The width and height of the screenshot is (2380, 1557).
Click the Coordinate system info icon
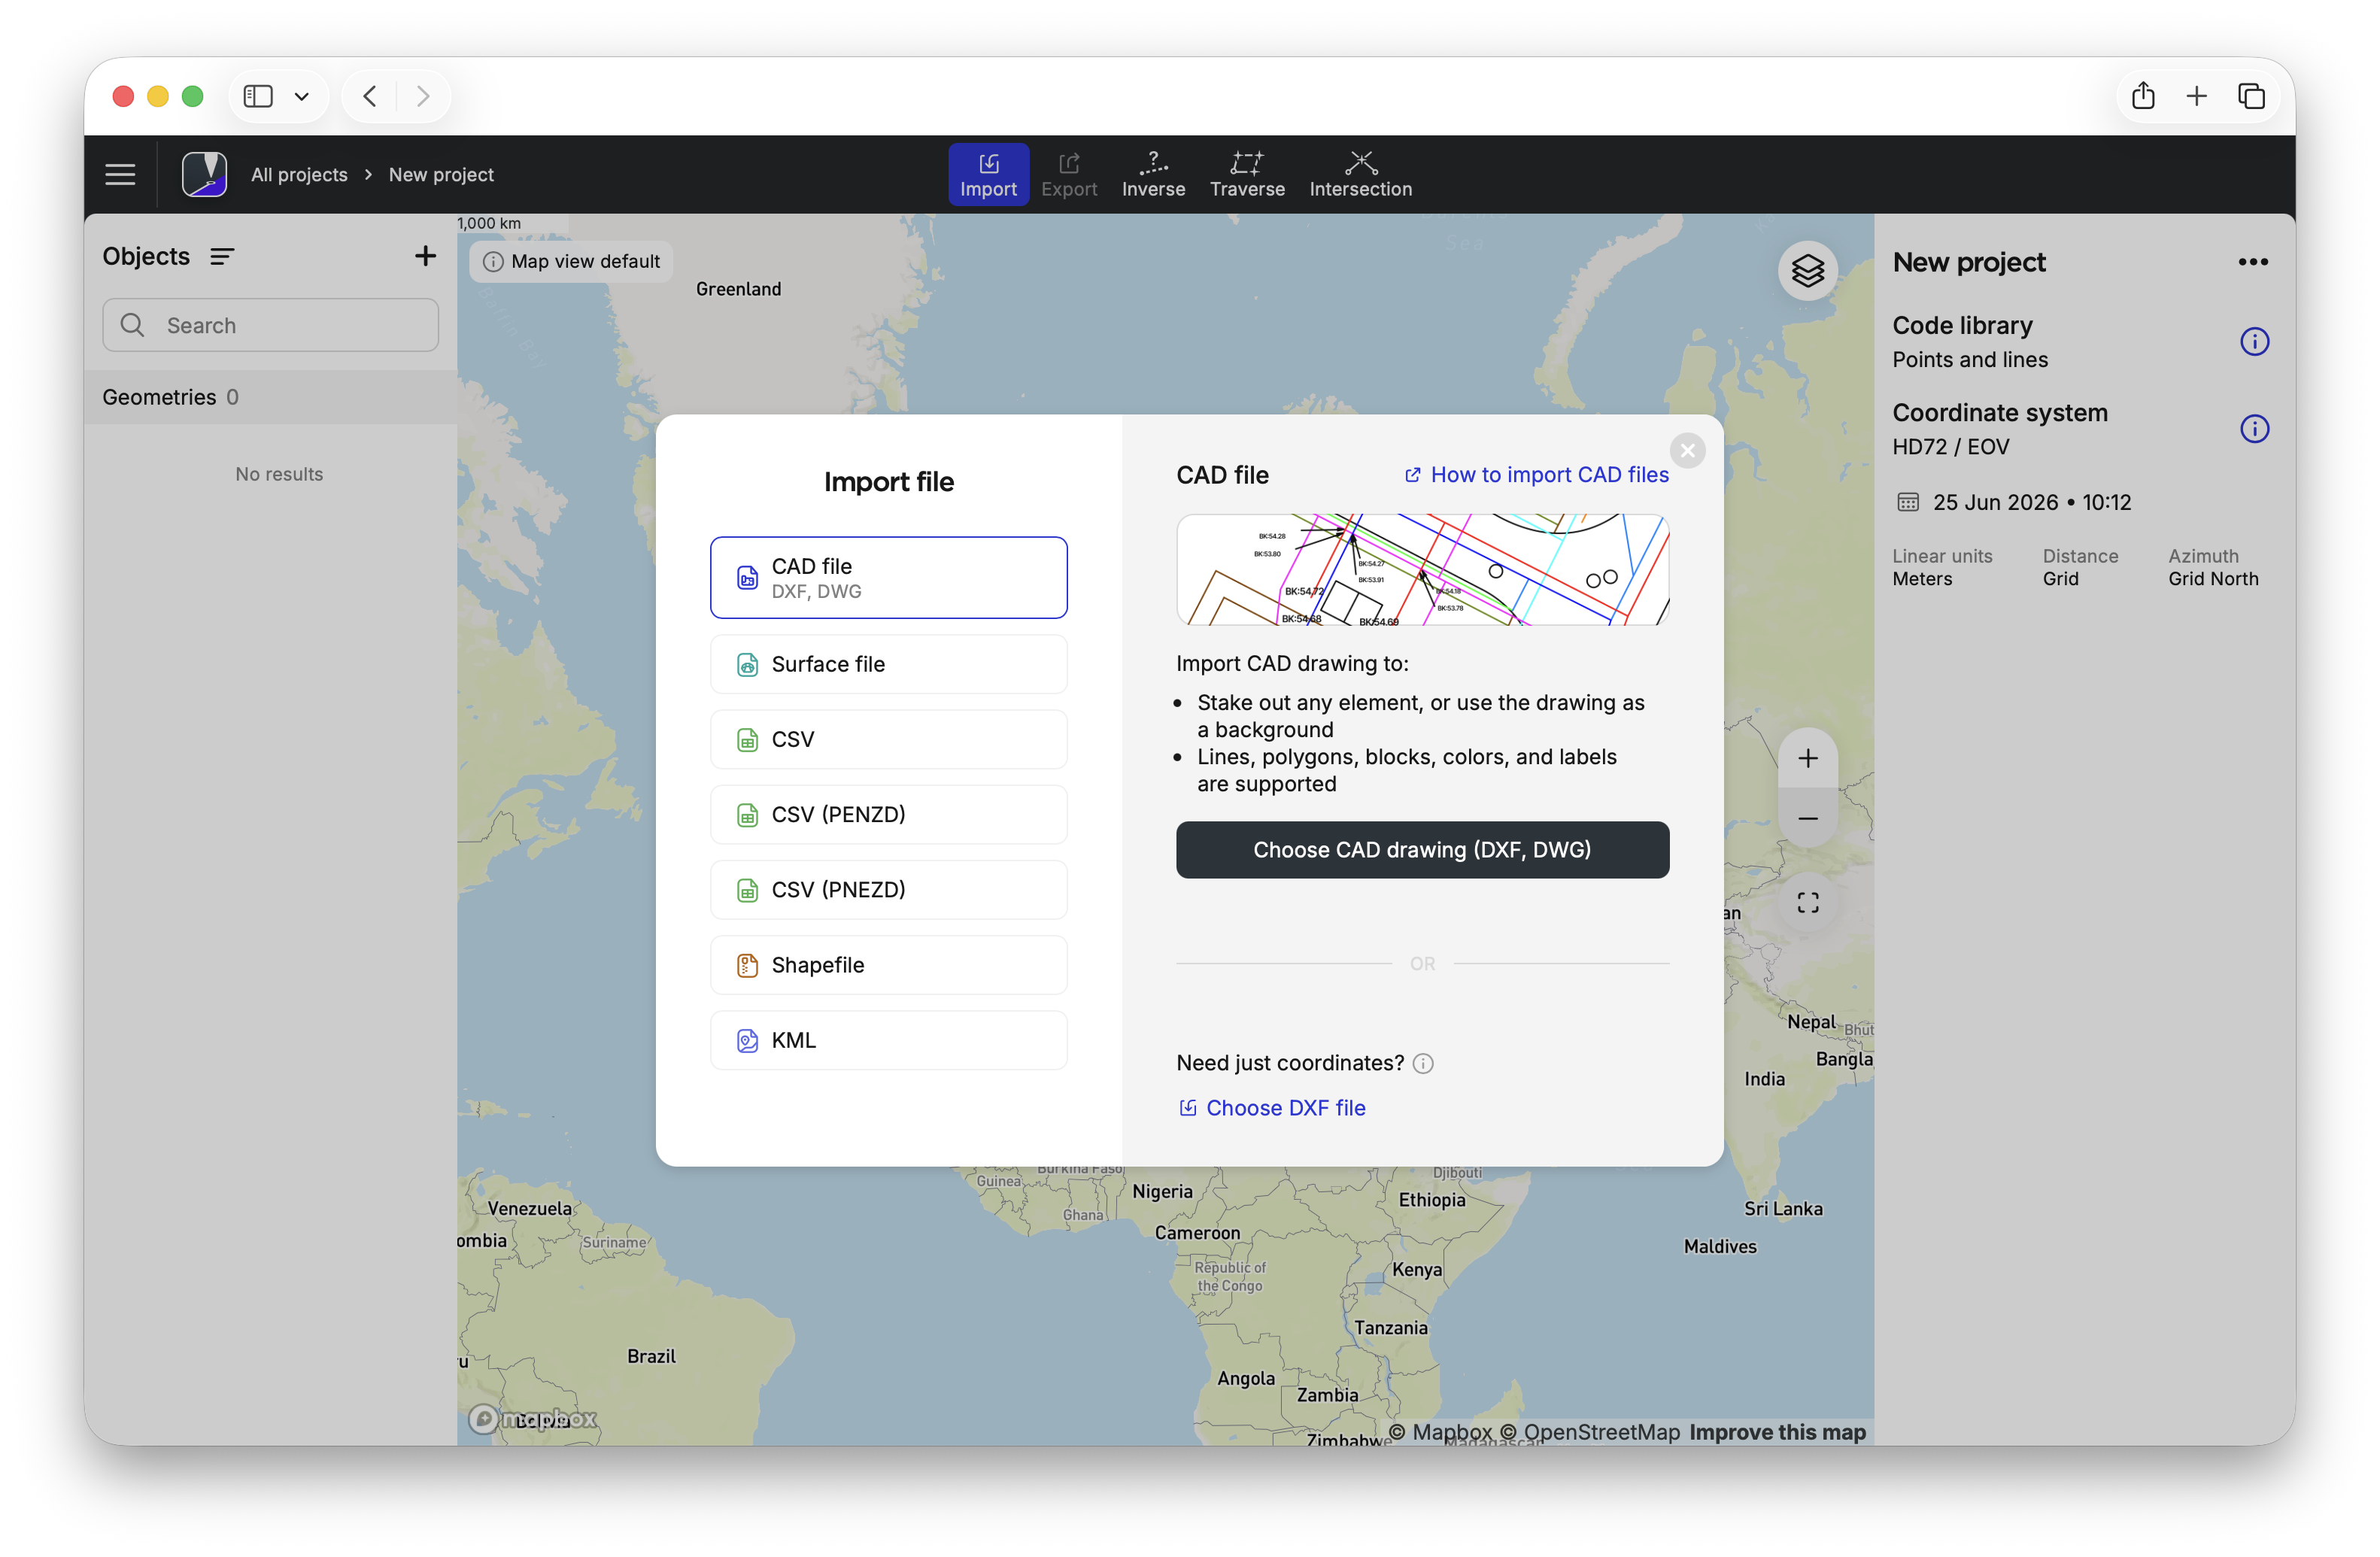click(x=2254, y=429)
